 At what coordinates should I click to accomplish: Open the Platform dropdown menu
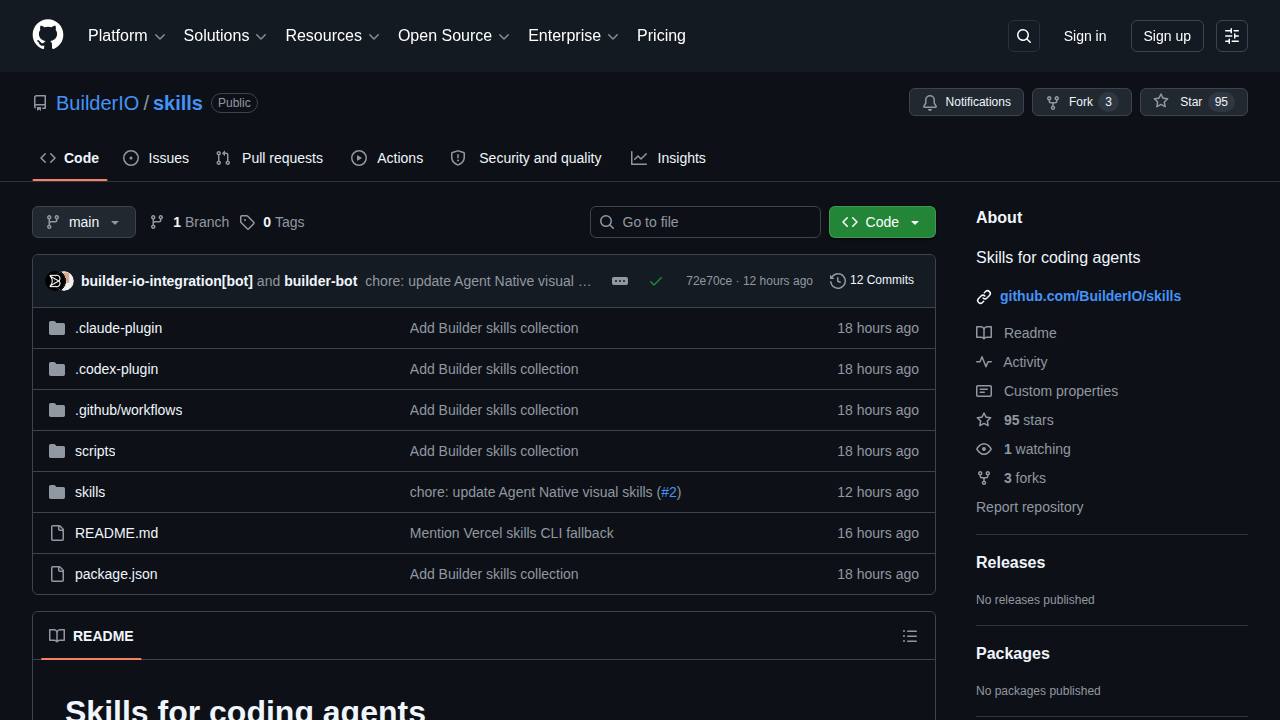(127, 36)
